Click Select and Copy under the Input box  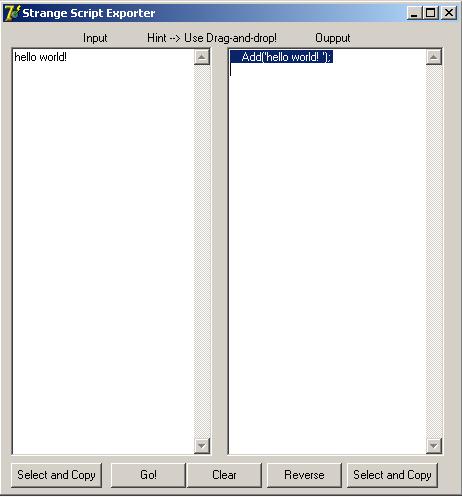point(56,475)
